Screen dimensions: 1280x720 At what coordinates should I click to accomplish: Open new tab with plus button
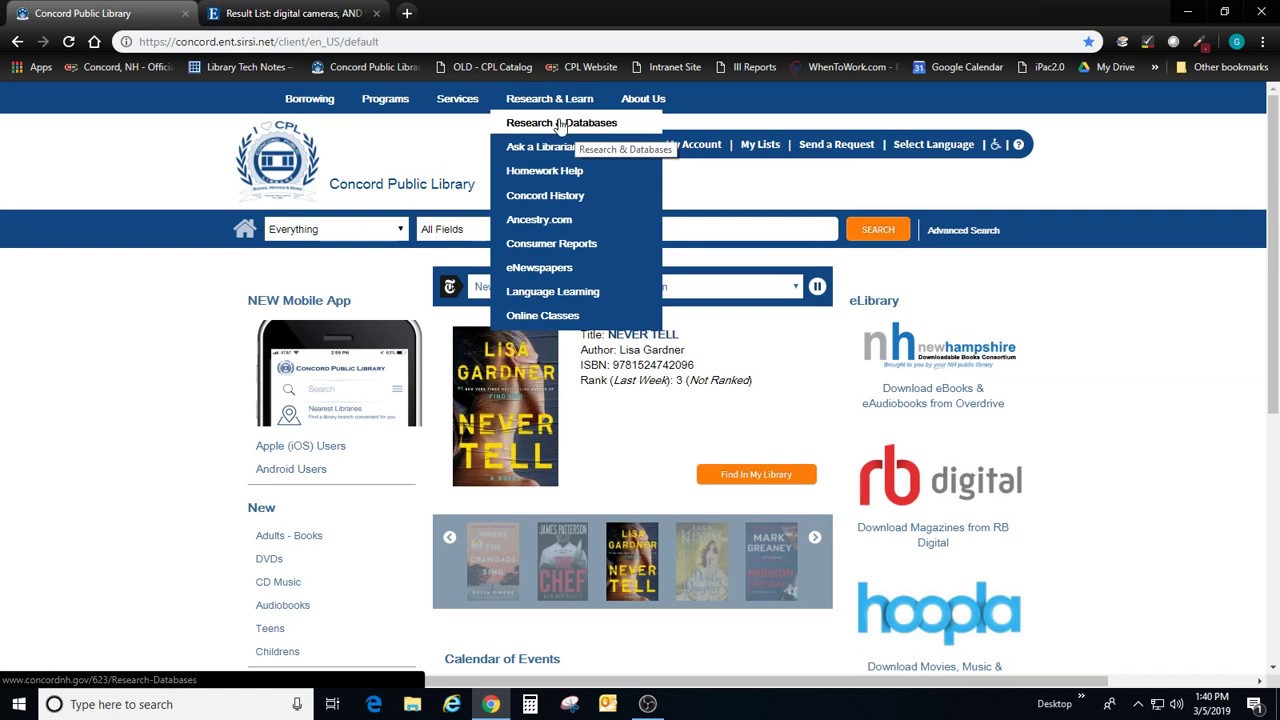407,13
